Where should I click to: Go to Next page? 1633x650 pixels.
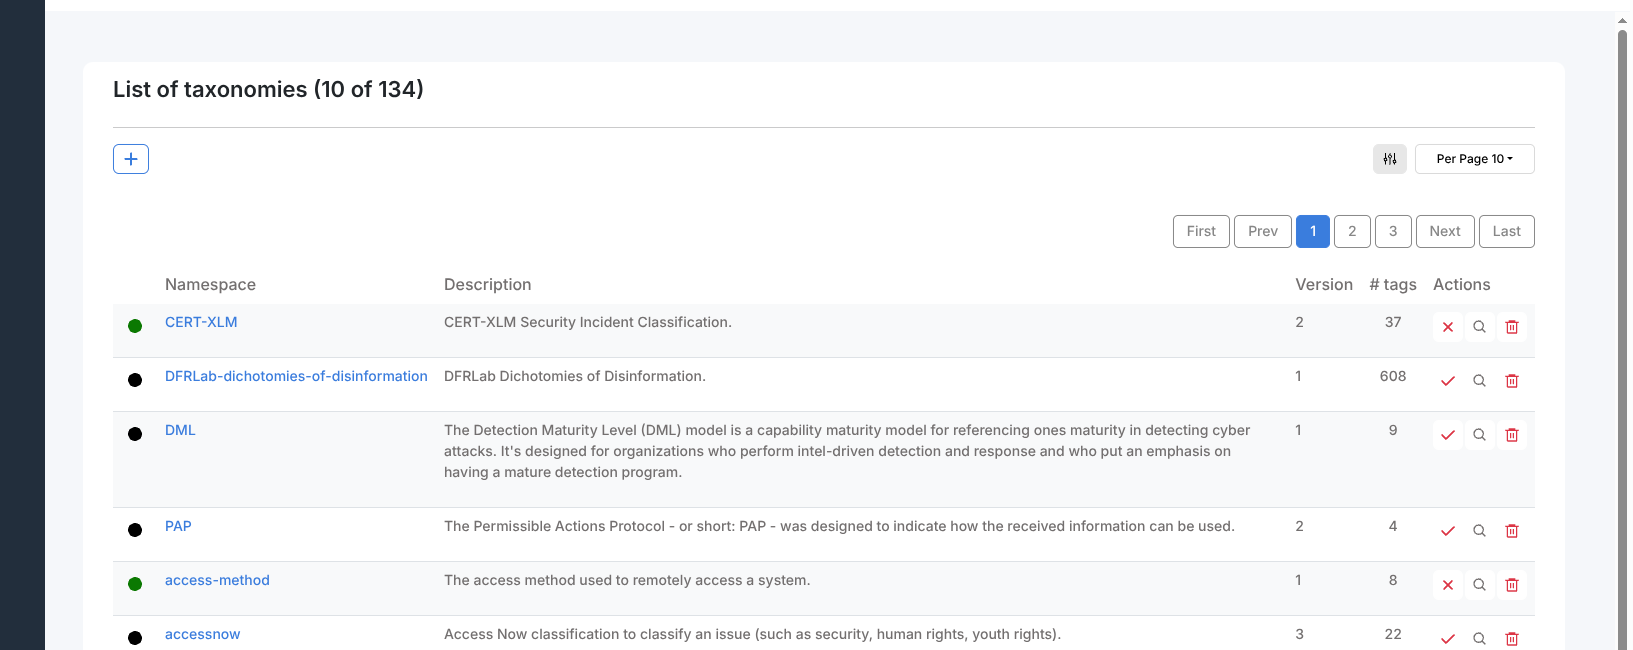pos(1445,231)
